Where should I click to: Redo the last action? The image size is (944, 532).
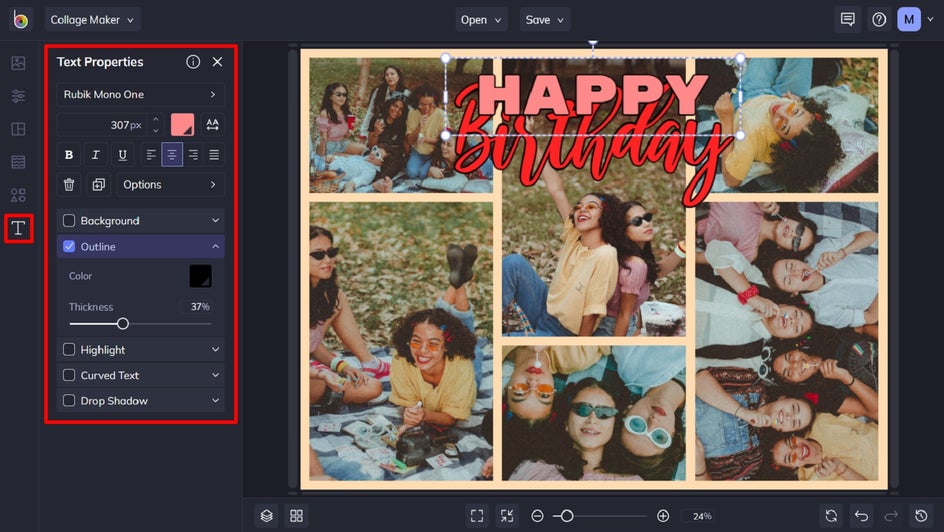[x=891, y=516]
